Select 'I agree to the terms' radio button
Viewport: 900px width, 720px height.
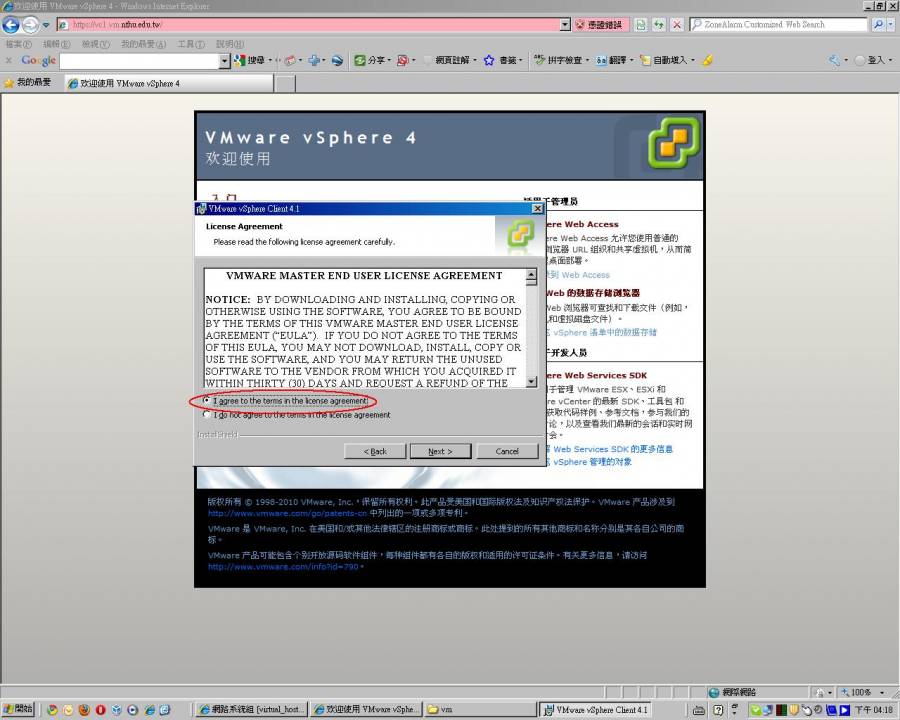(207, 401)
